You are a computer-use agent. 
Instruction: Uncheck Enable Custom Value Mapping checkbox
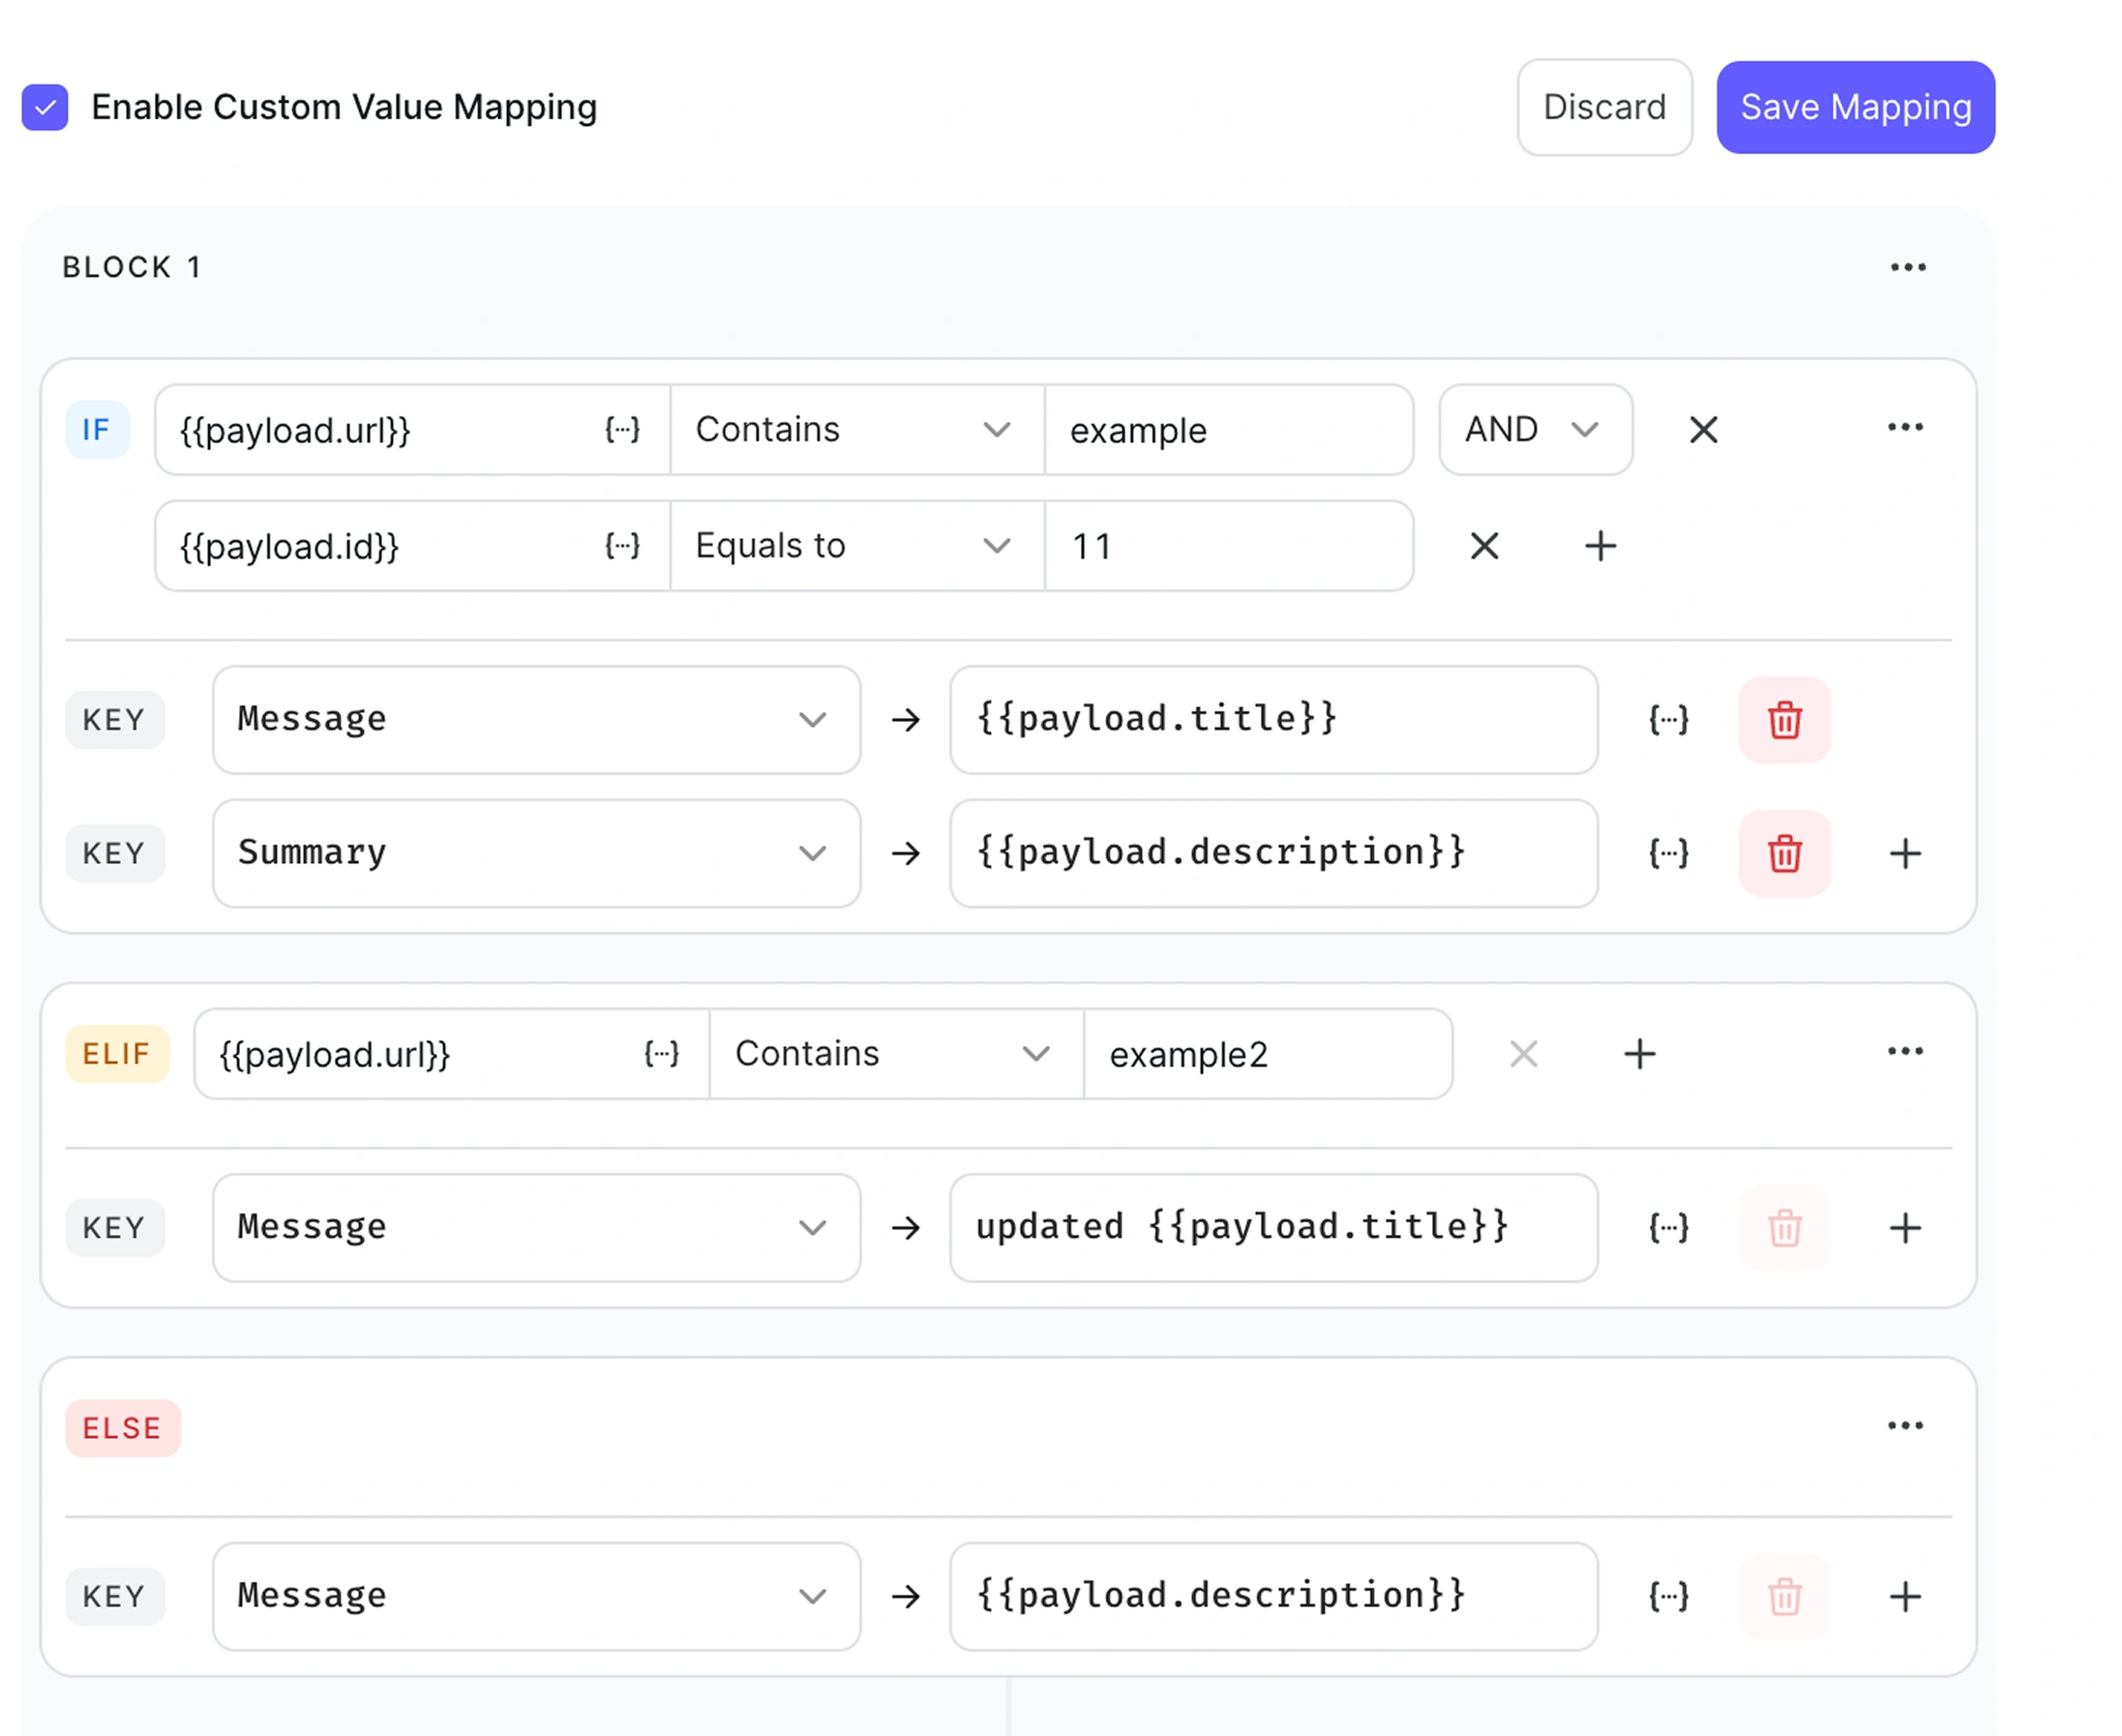click(x=45, y=107)
